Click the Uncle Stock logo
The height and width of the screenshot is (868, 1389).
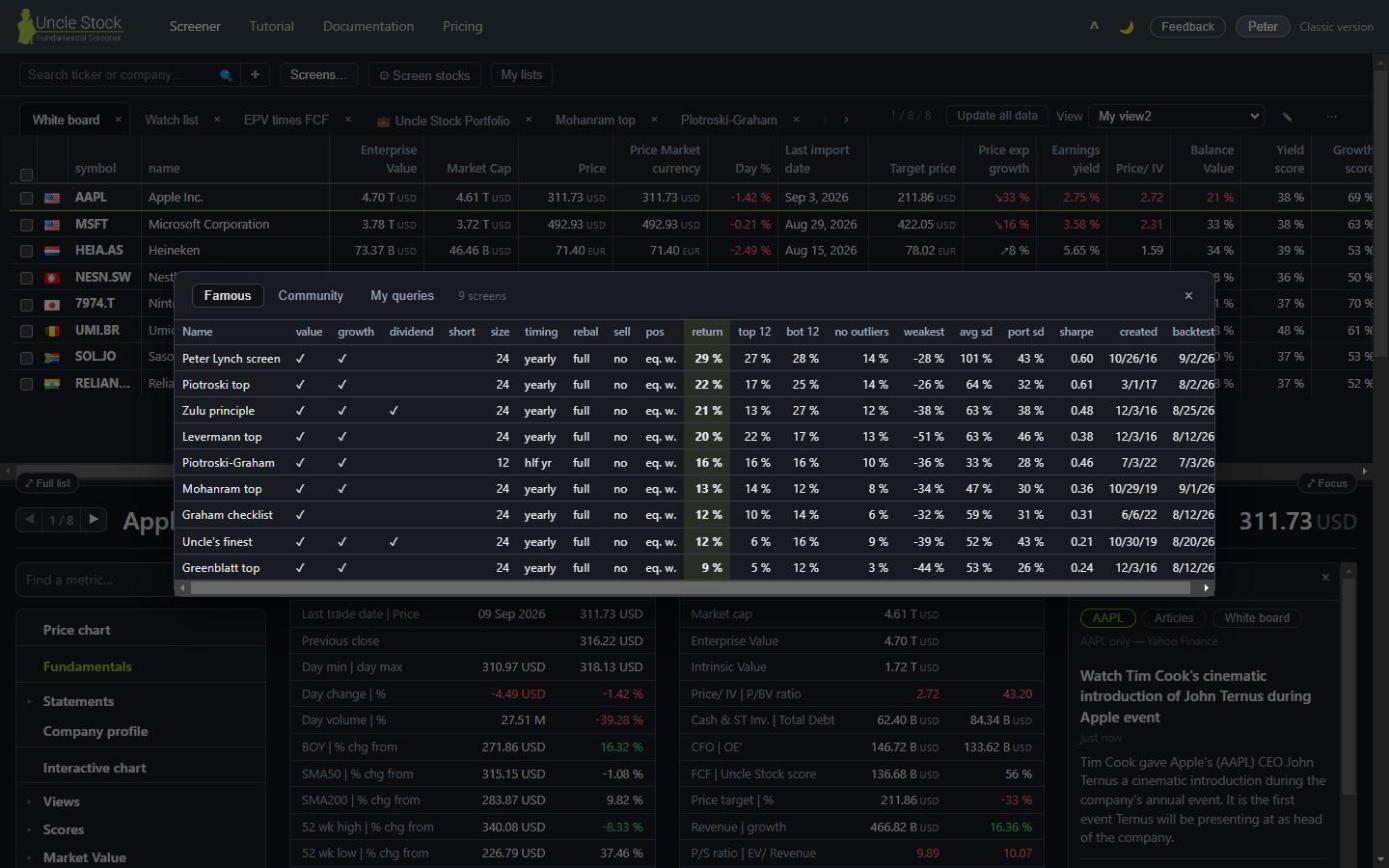(x=70, y=27)
